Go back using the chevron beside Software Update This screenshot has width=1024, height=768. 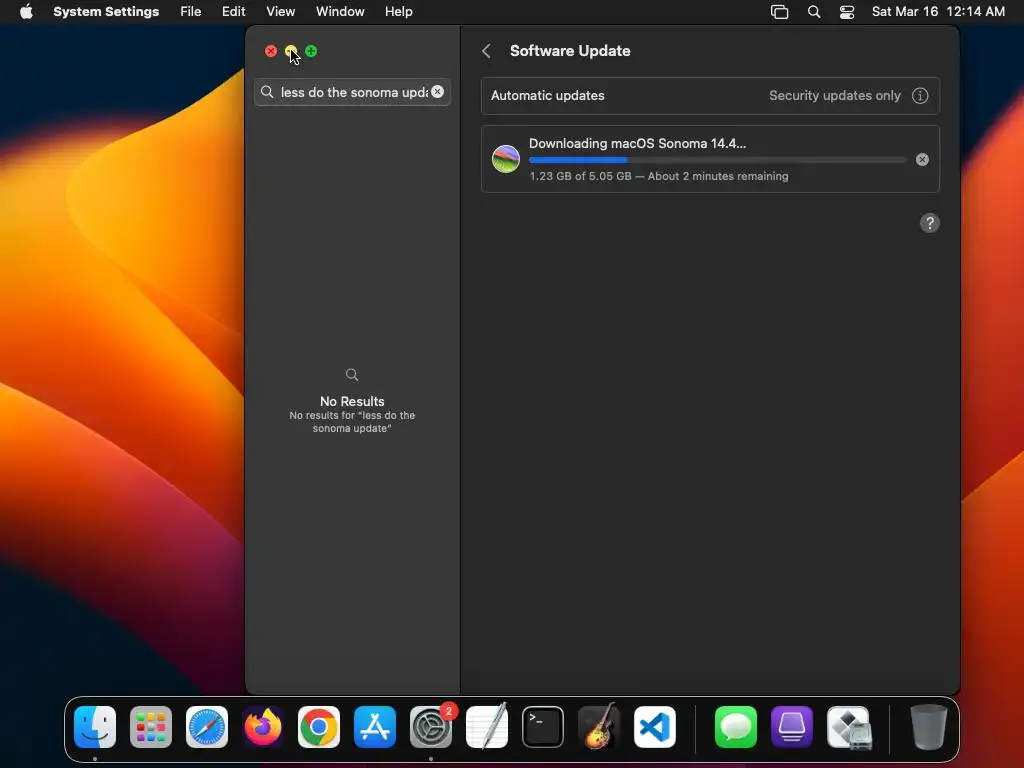487,51
